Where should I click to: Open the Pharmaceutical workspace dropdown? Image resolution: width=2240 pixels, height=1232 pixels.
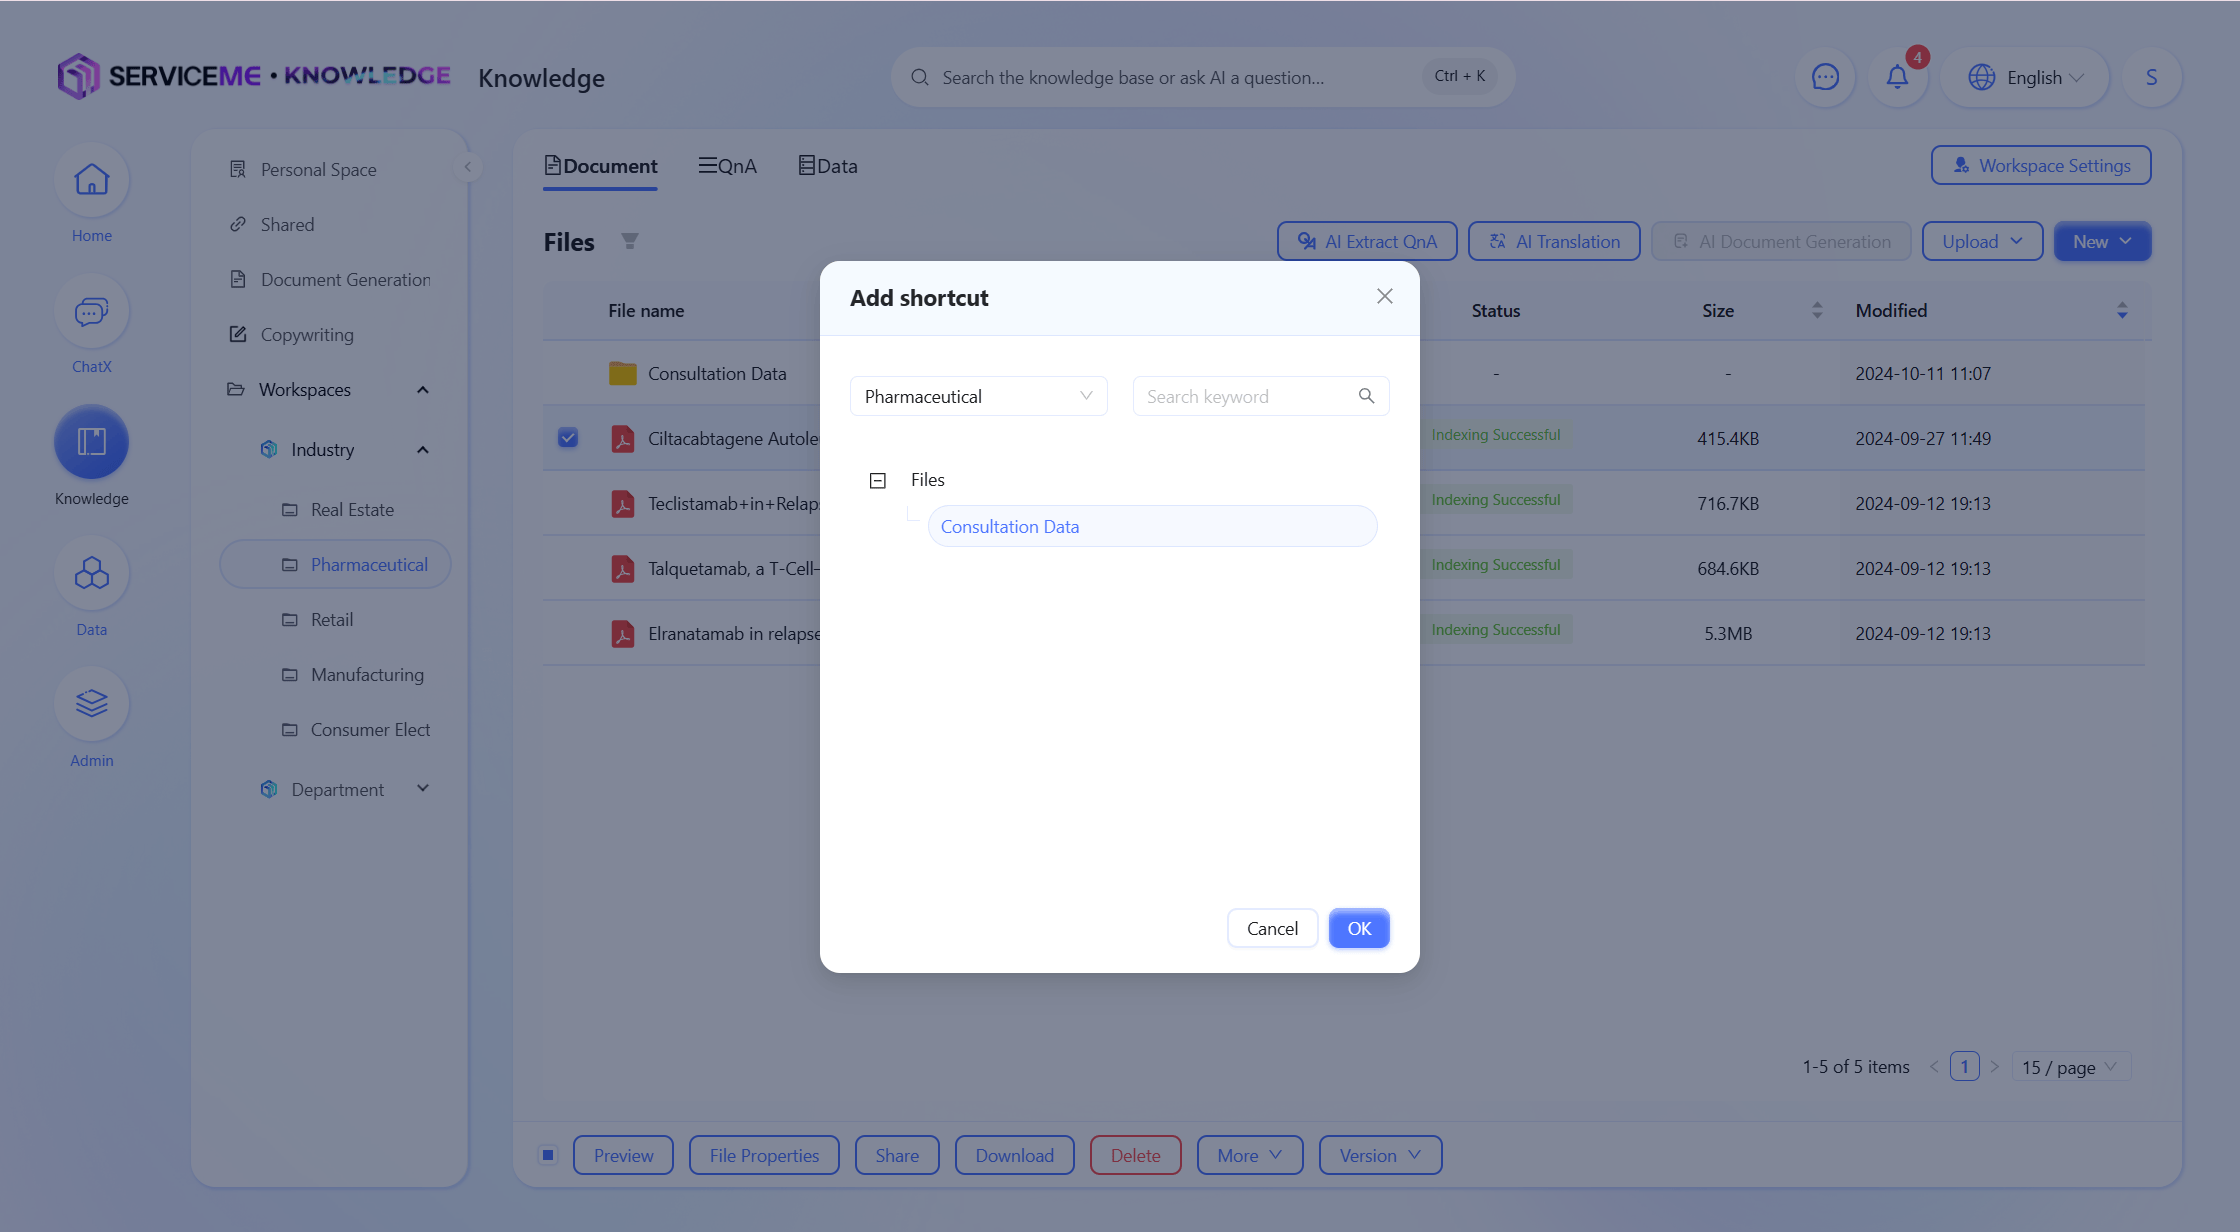coord(978,396)
